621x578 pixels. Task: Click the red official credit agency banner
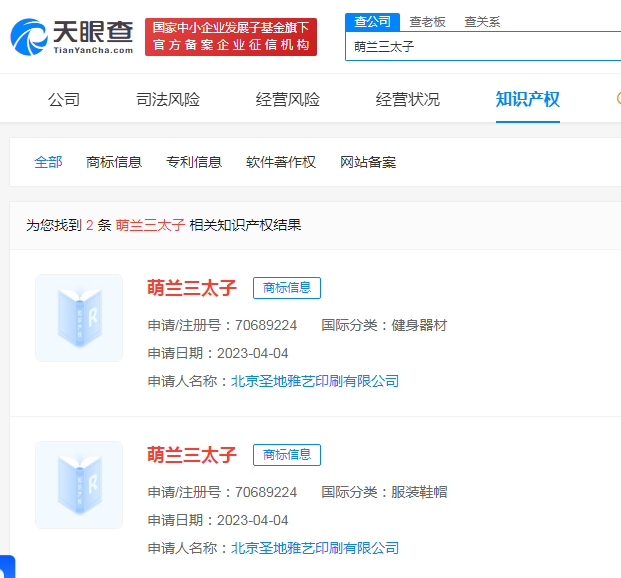(x=231, y=37)
